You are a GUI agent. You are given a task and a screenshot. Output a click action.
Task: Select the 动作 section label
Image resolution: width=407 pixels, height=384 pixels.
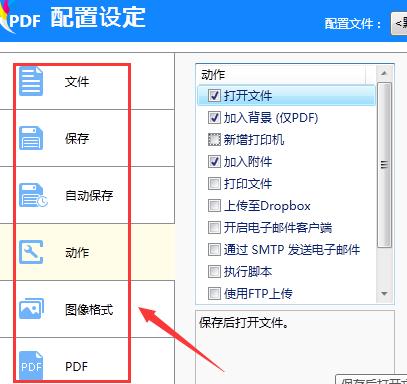coord(77,252)
